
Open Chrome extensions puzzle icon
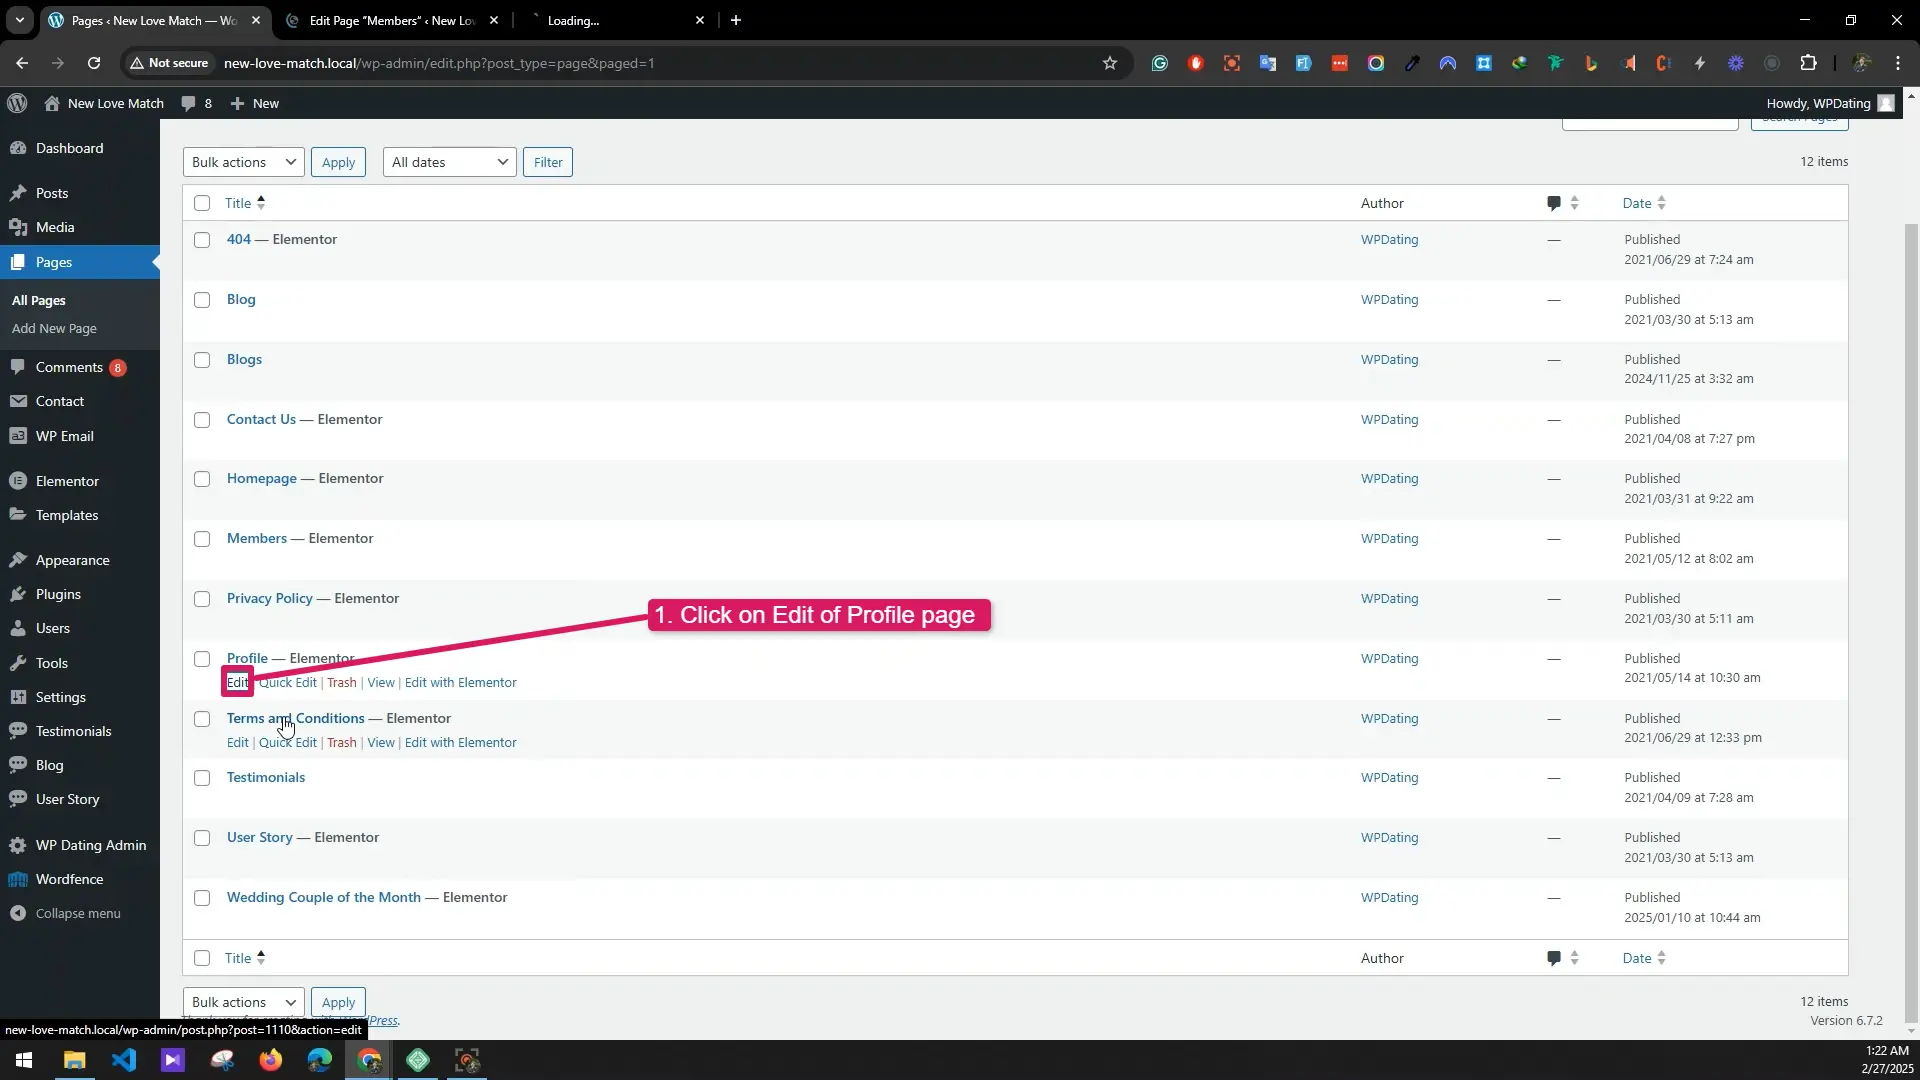(1808, 63)
